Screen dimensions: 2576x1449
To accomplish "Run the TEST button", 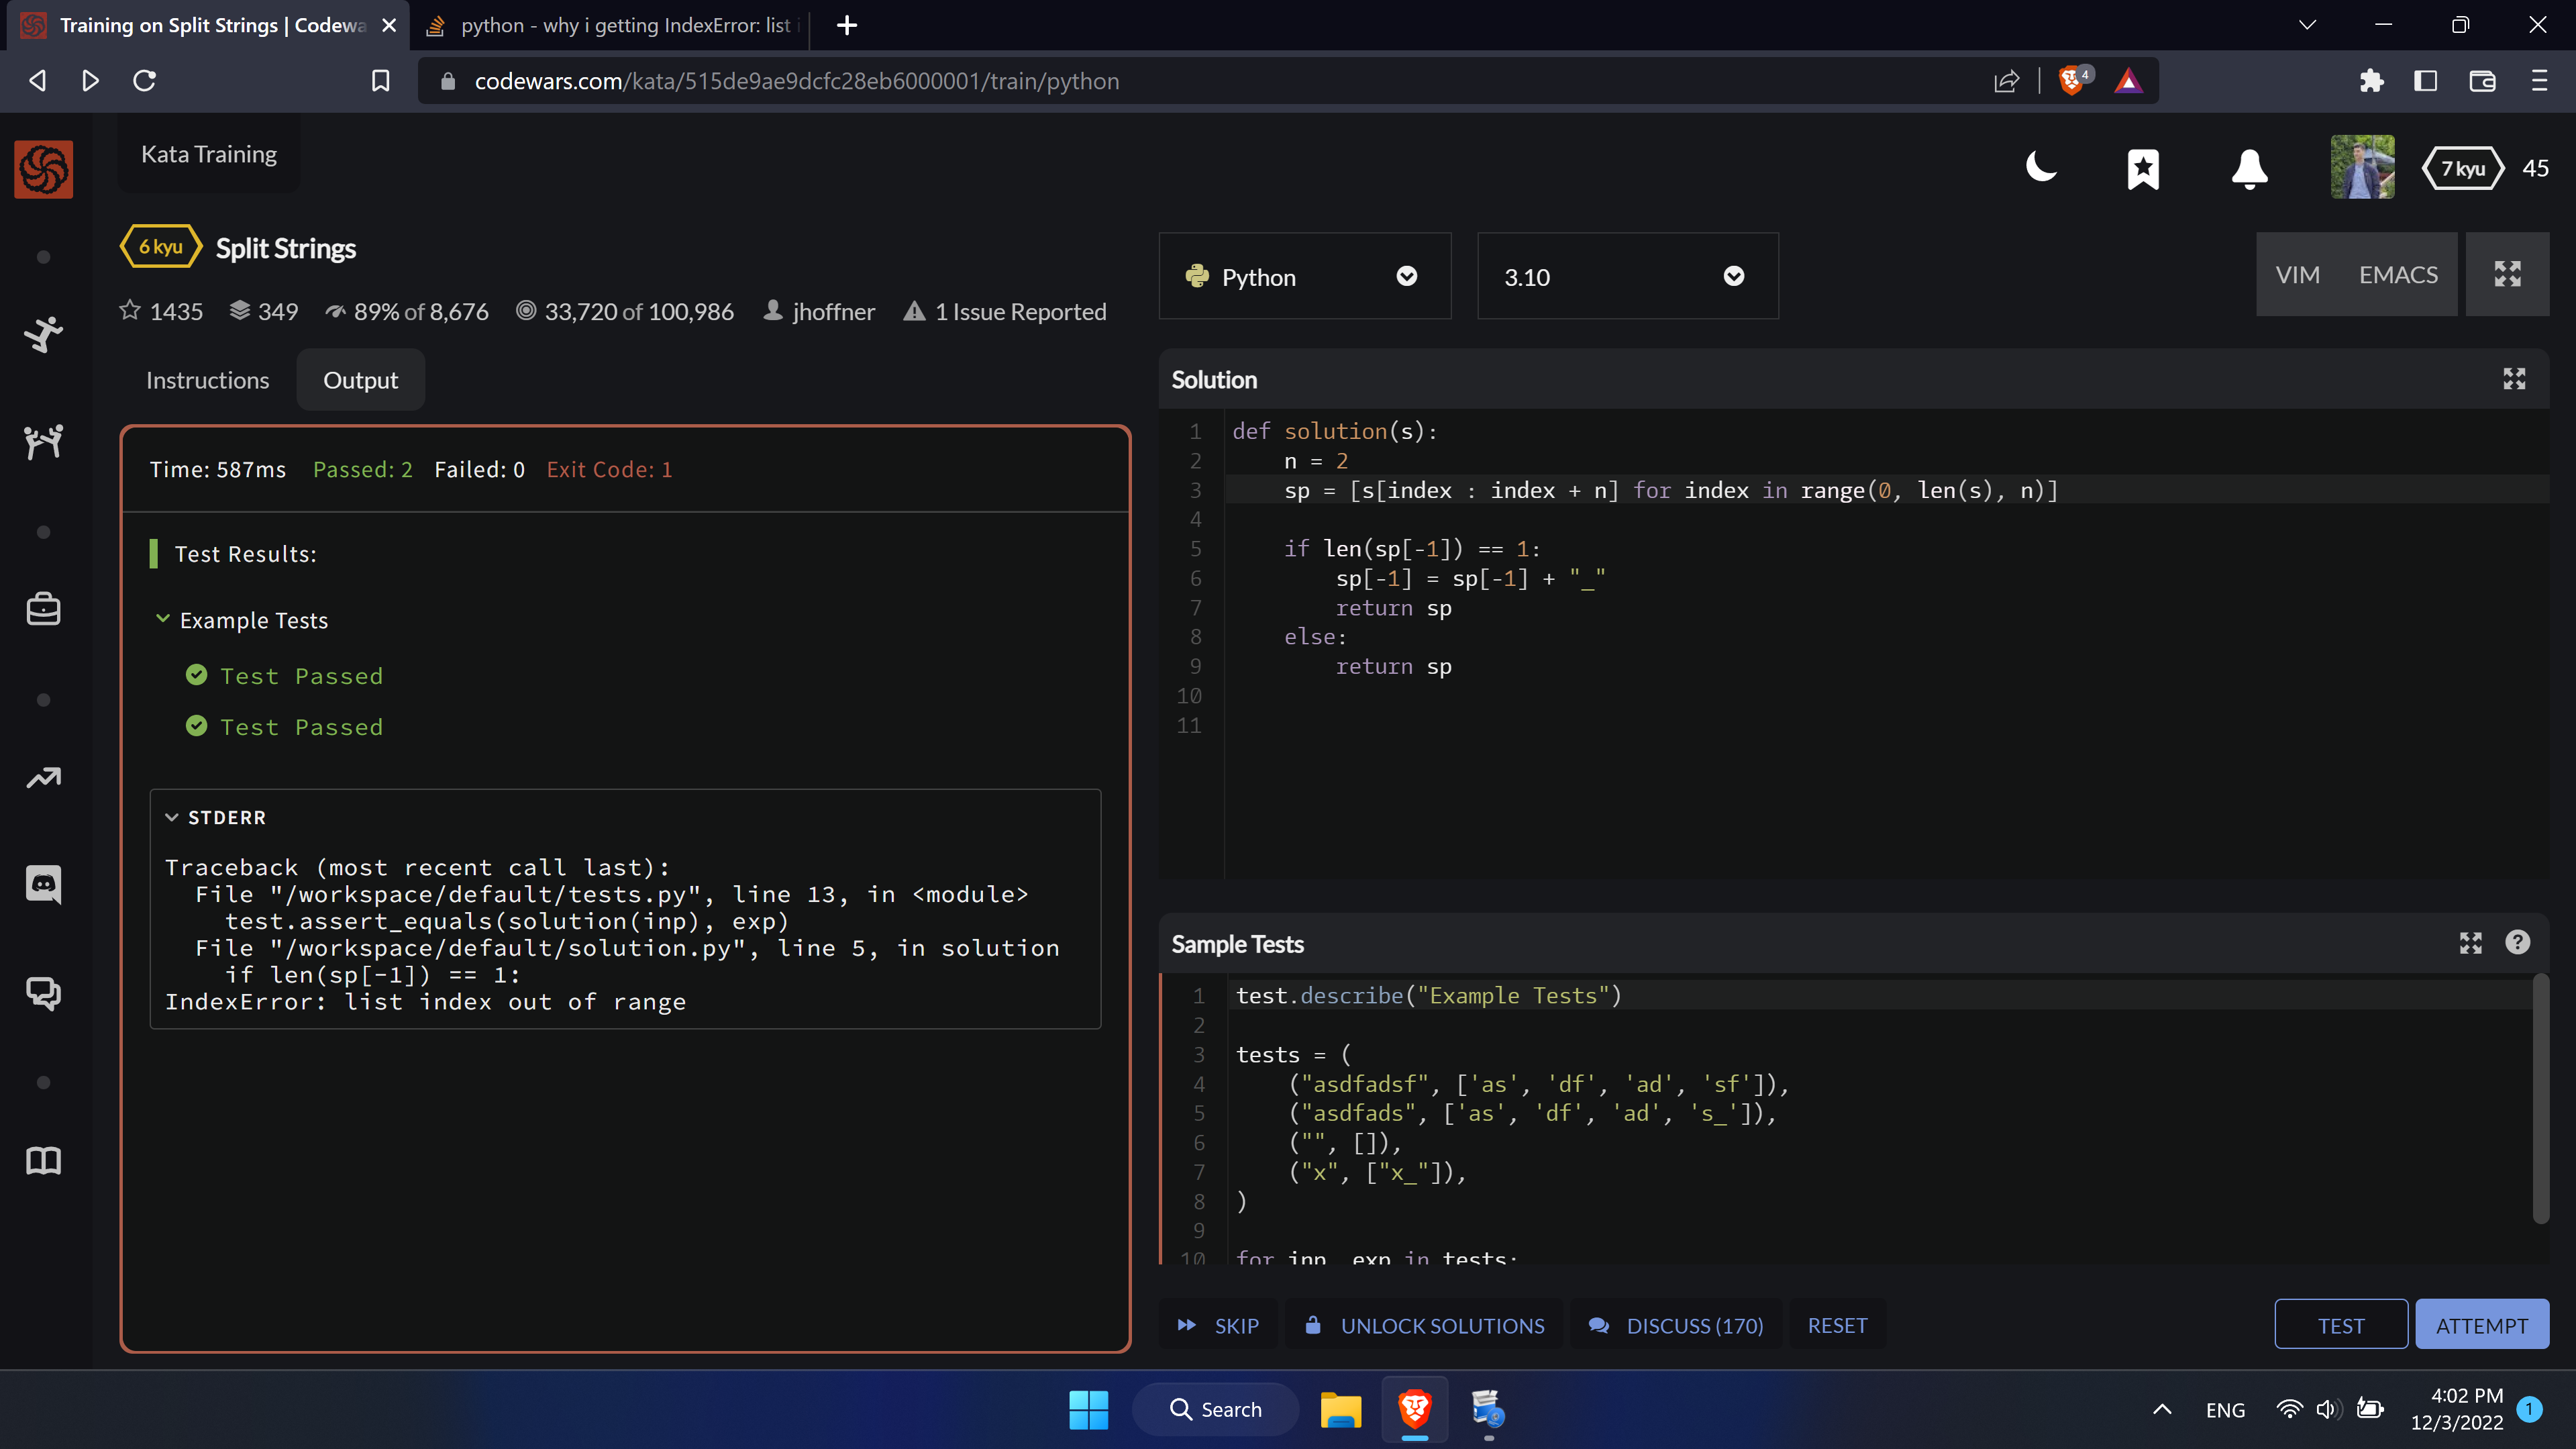I will 2340,1325.
